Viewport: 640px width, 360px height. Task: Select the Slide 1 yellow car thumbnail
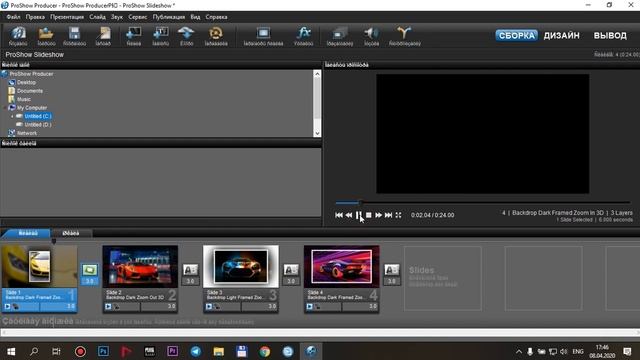pyautogui.click(x=39, y=267)
